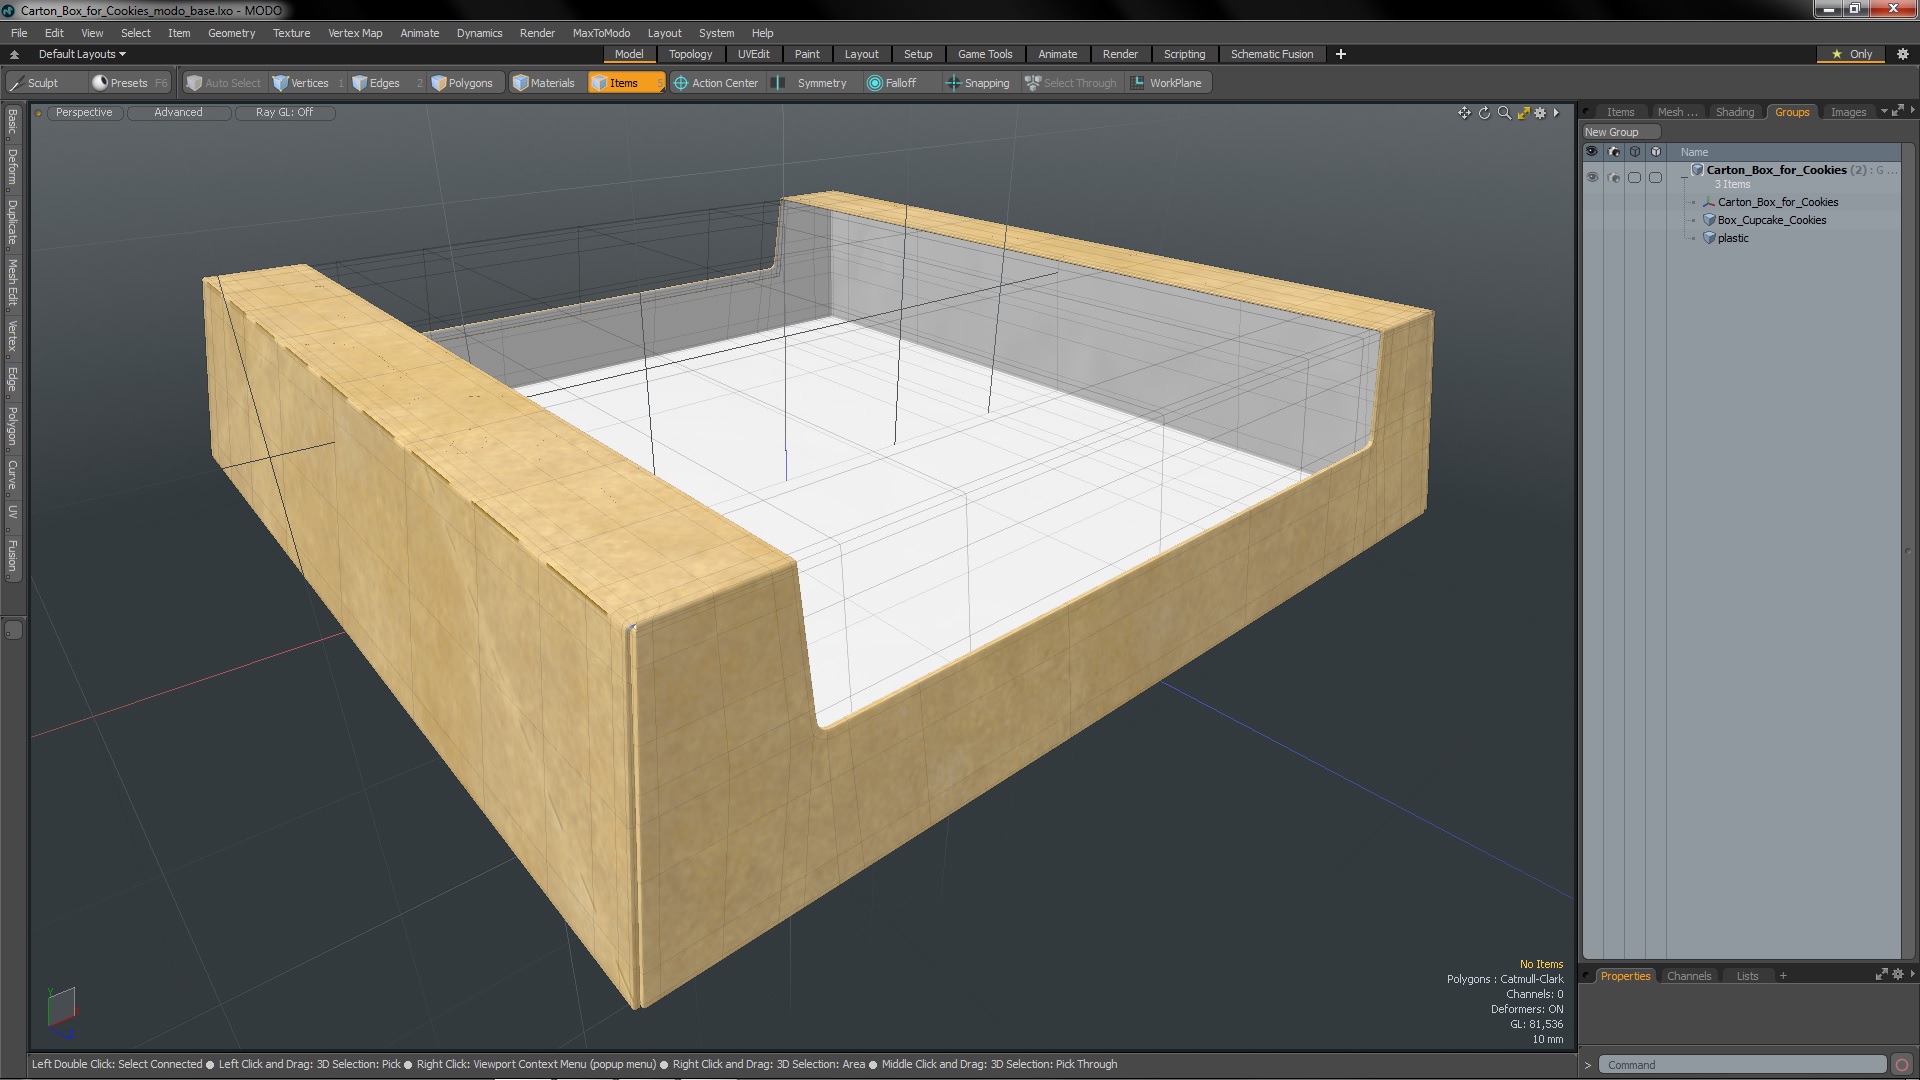
Task: Click the viewport pan (move) icon
Action: click(x=1464, y=113)
